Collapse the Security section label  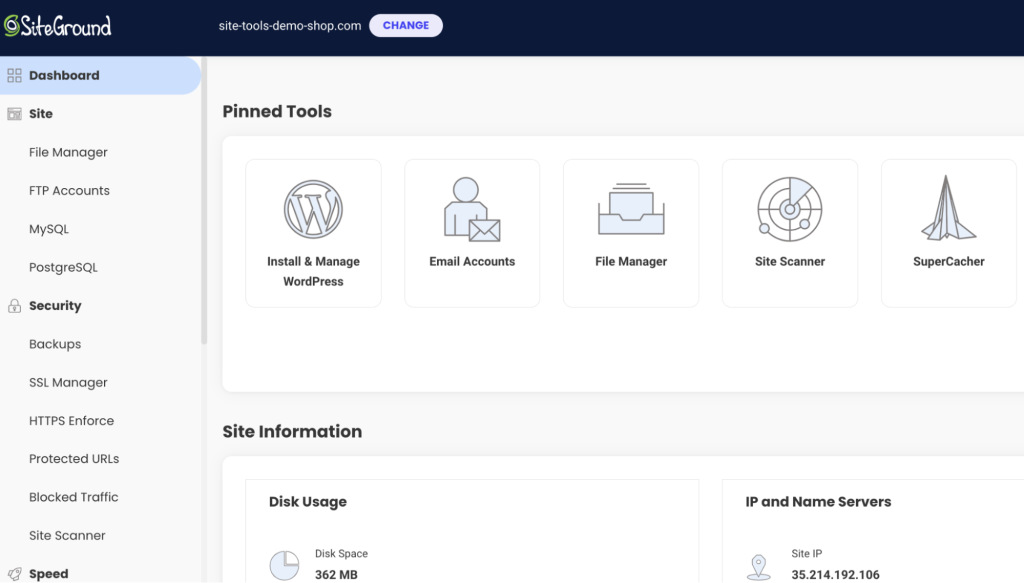click(x=55, y=306)
